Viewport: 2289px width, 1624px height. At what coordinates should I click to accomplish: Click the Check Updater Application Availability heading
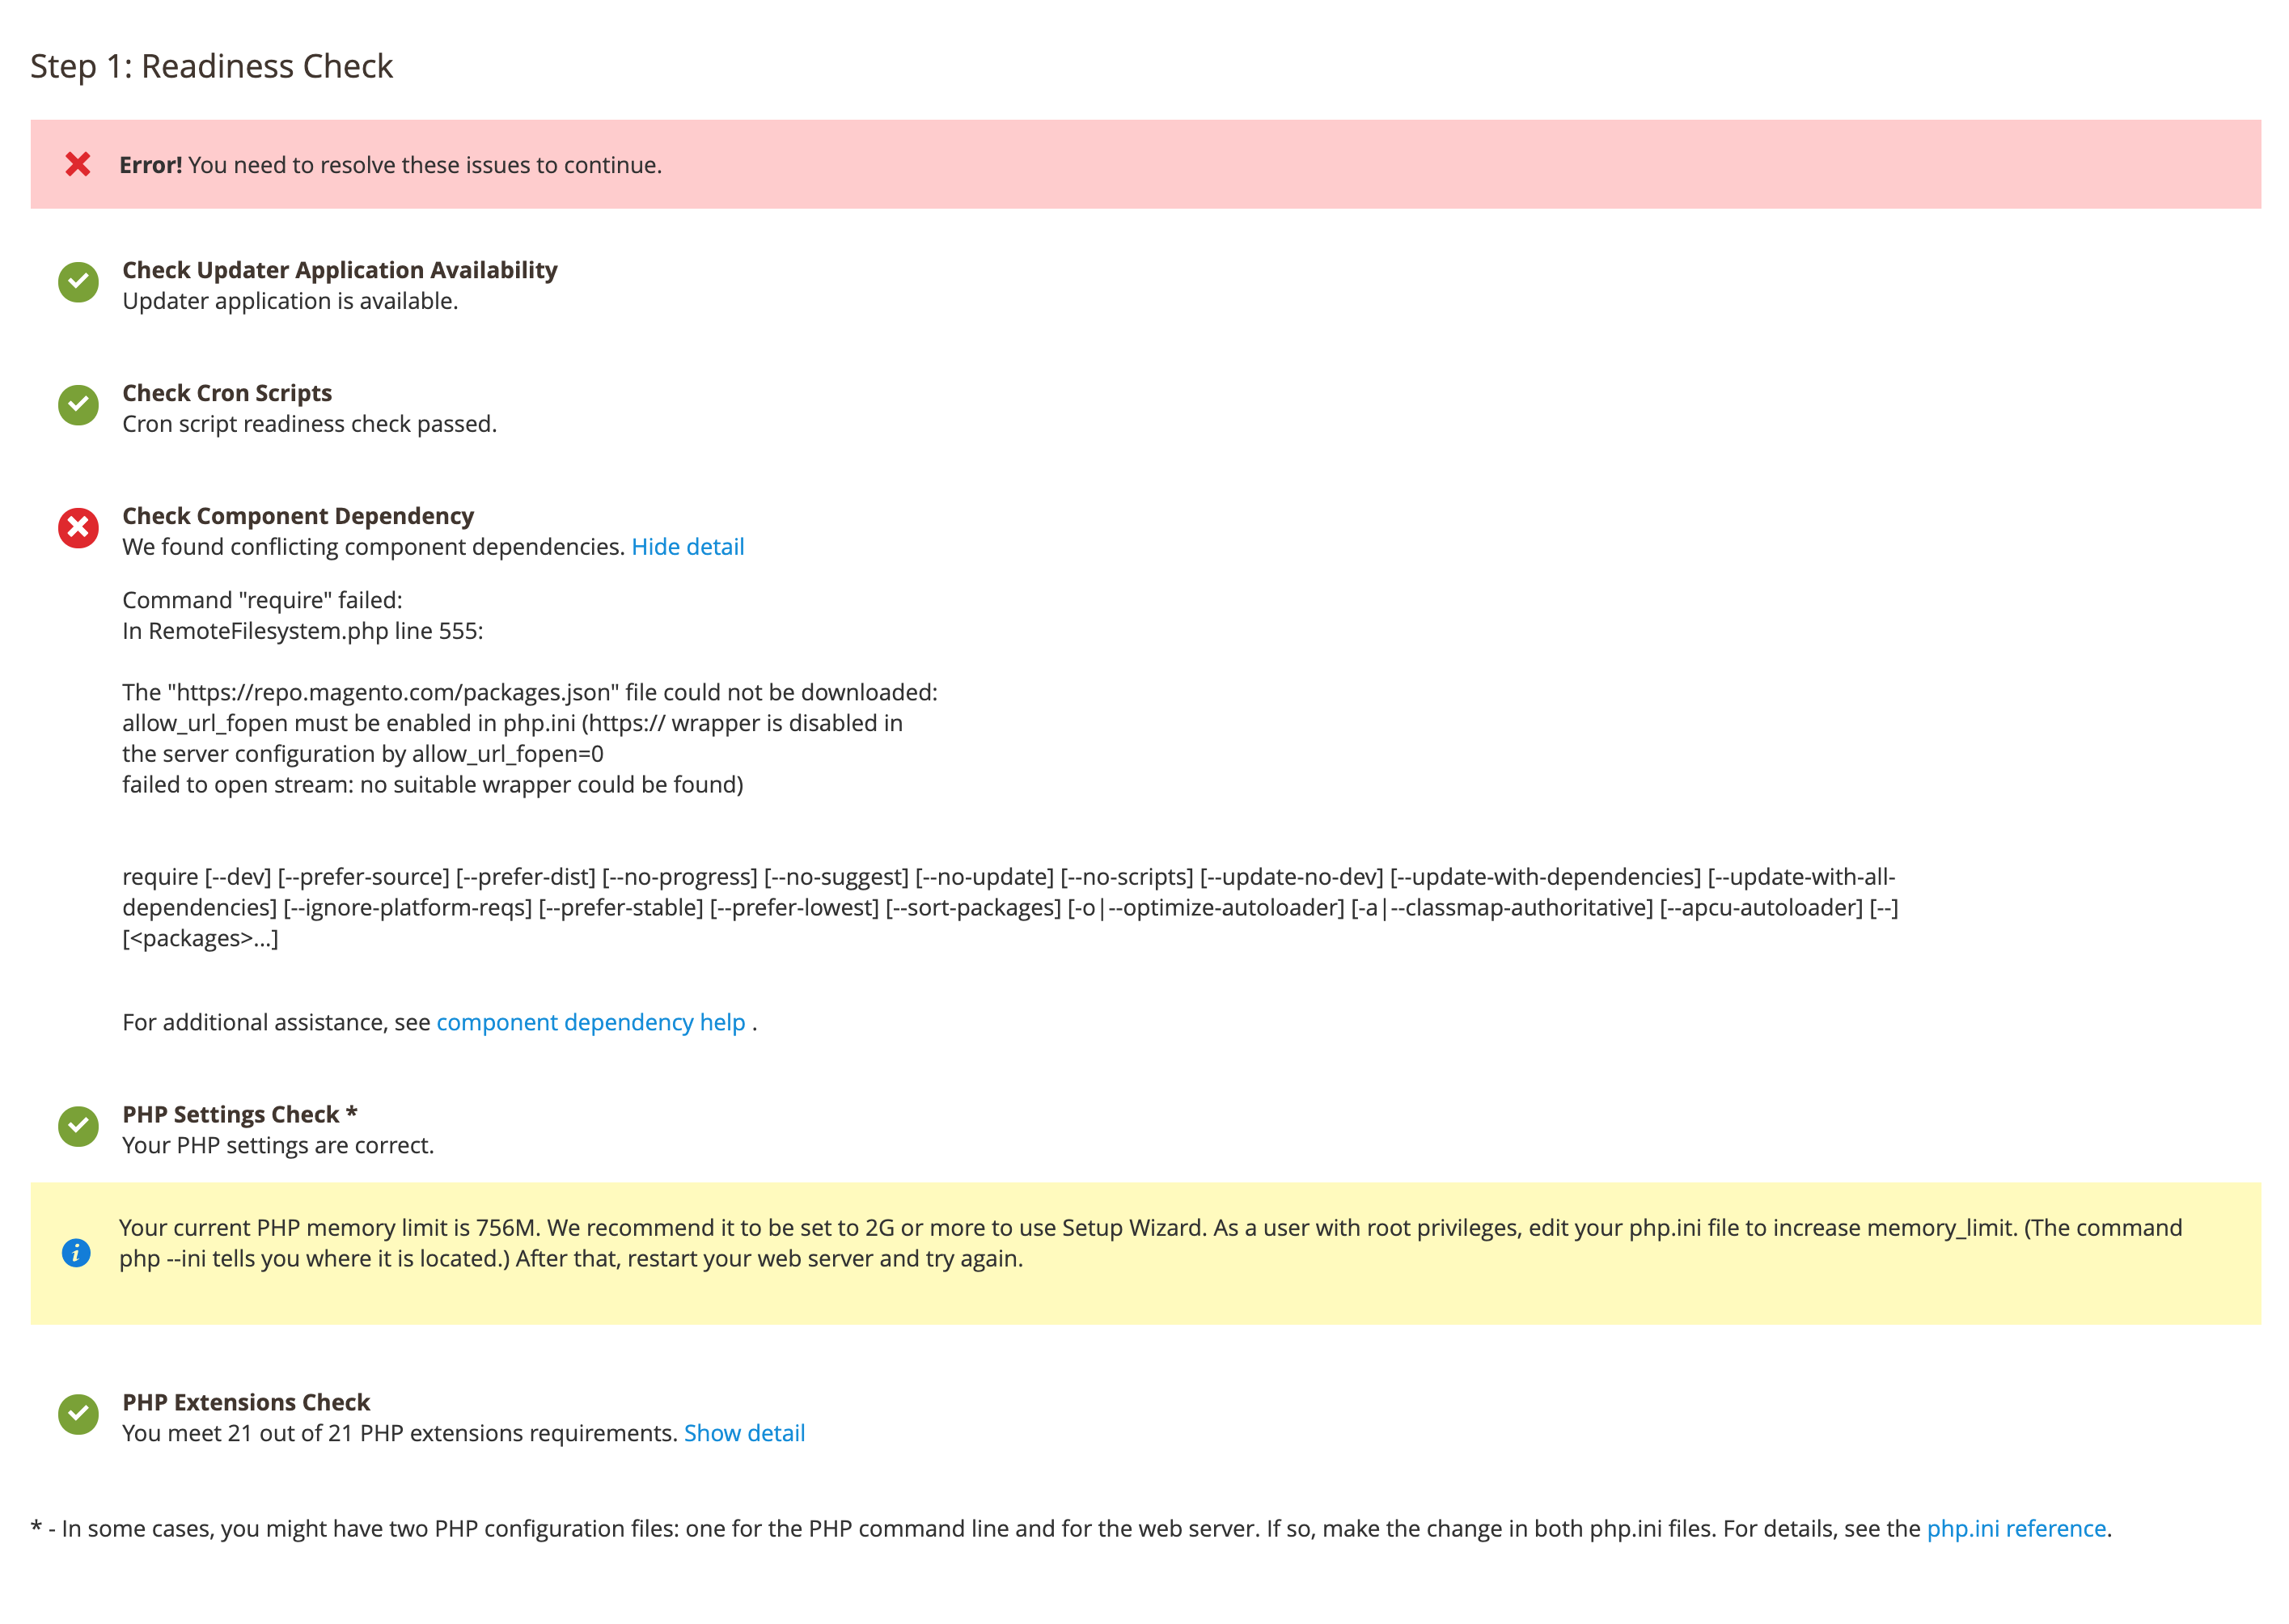coord(340,270)
